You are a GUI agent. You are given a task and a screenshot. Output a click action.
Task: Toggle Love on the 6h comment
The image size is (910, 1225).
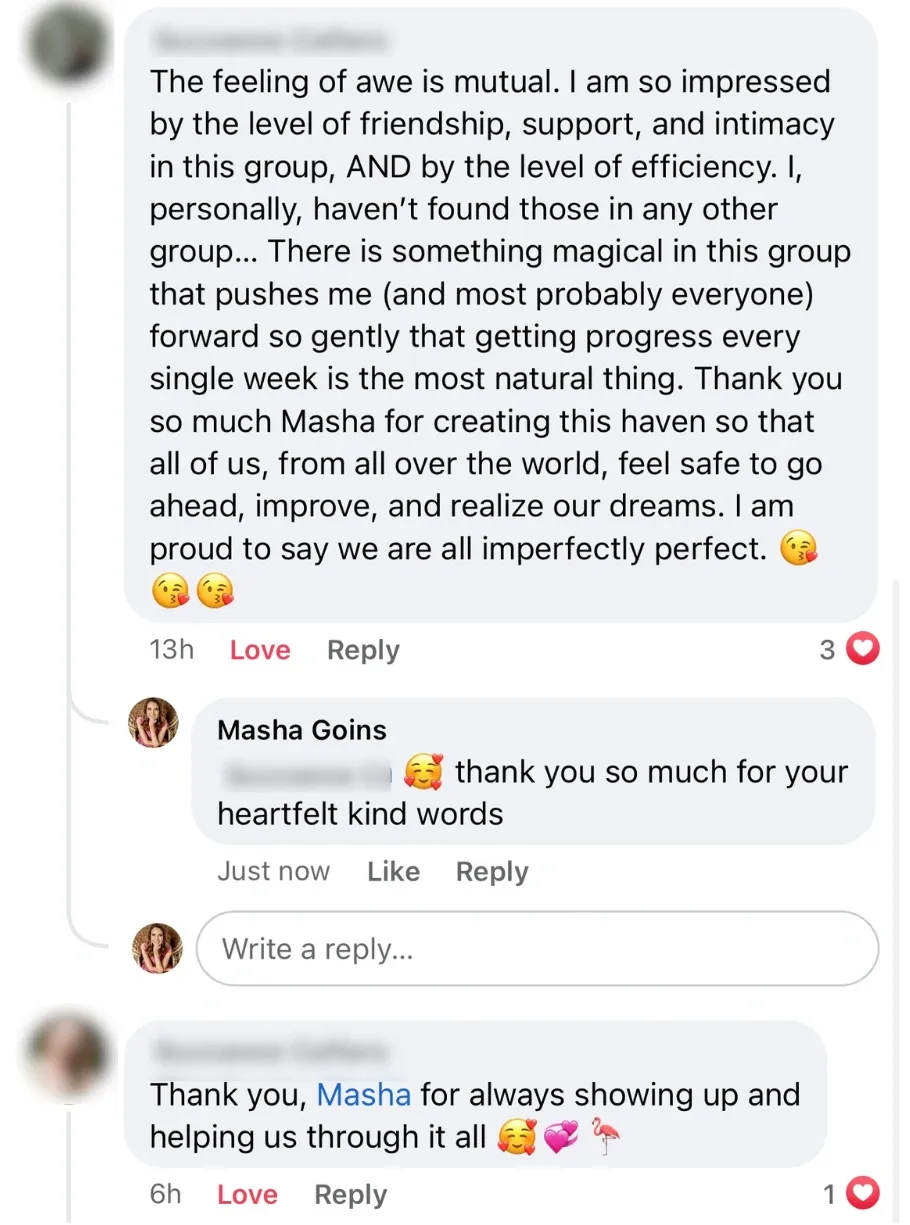(246, 1194)
